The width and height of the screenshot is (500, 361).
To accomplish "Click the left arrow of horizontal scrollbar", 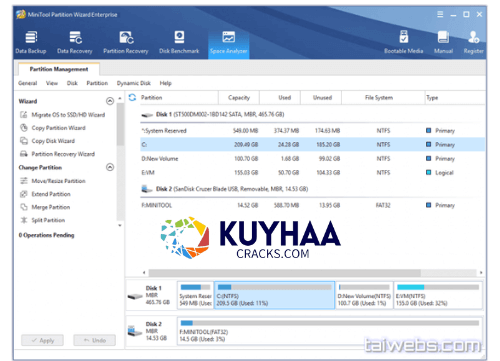I will point(144,273).
